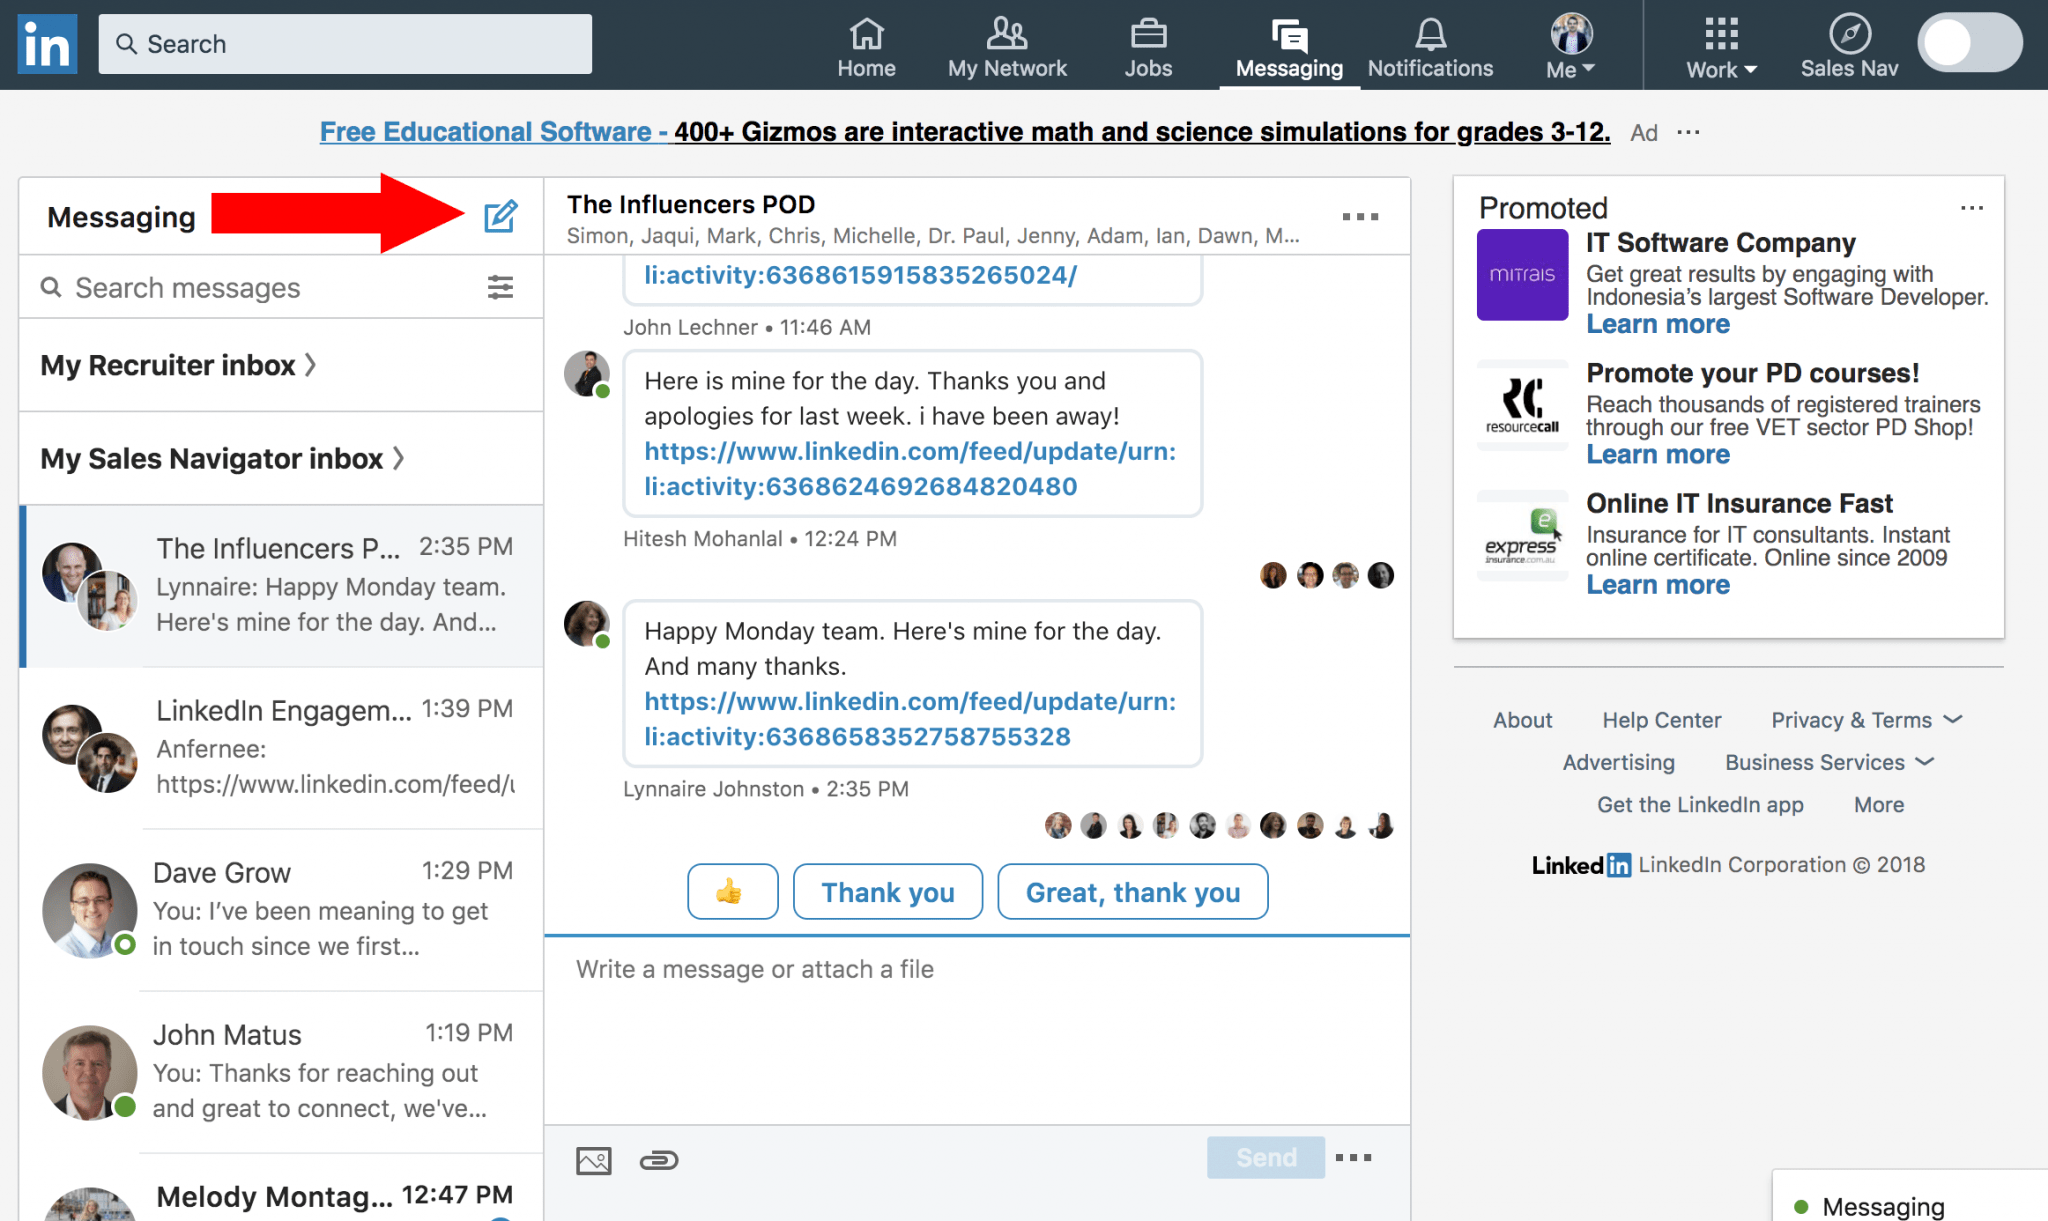Toggle the green Messaging presence indicator
Viewport: 2048px width, 1221px height.
tap(1800, 1206)
